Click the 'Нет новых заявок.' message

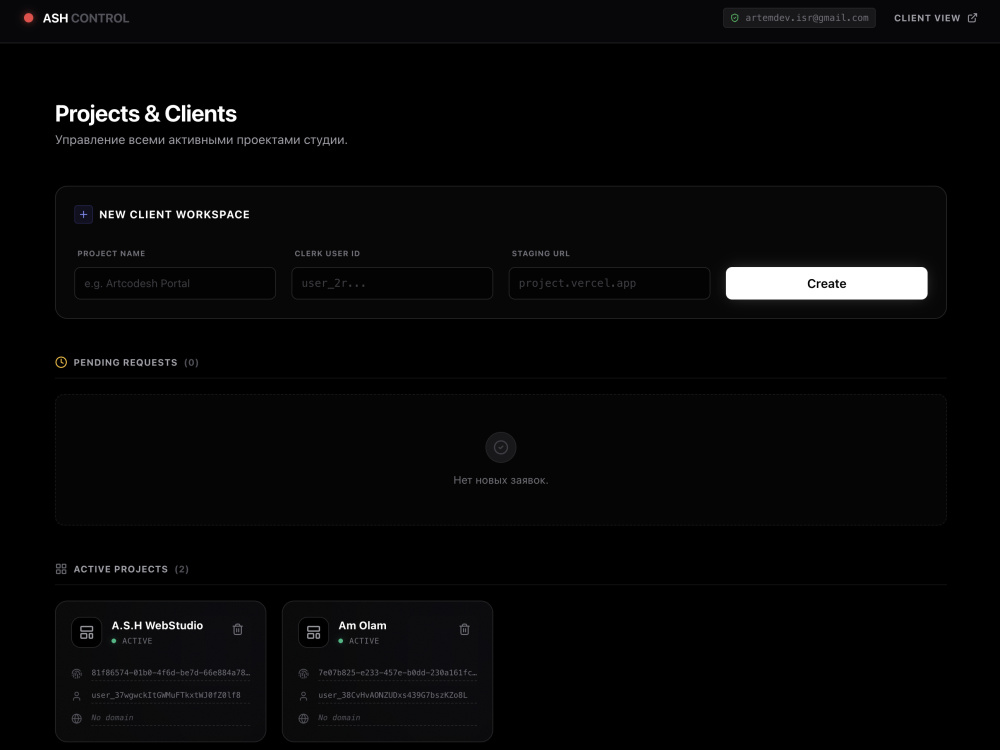pos(501,480)
